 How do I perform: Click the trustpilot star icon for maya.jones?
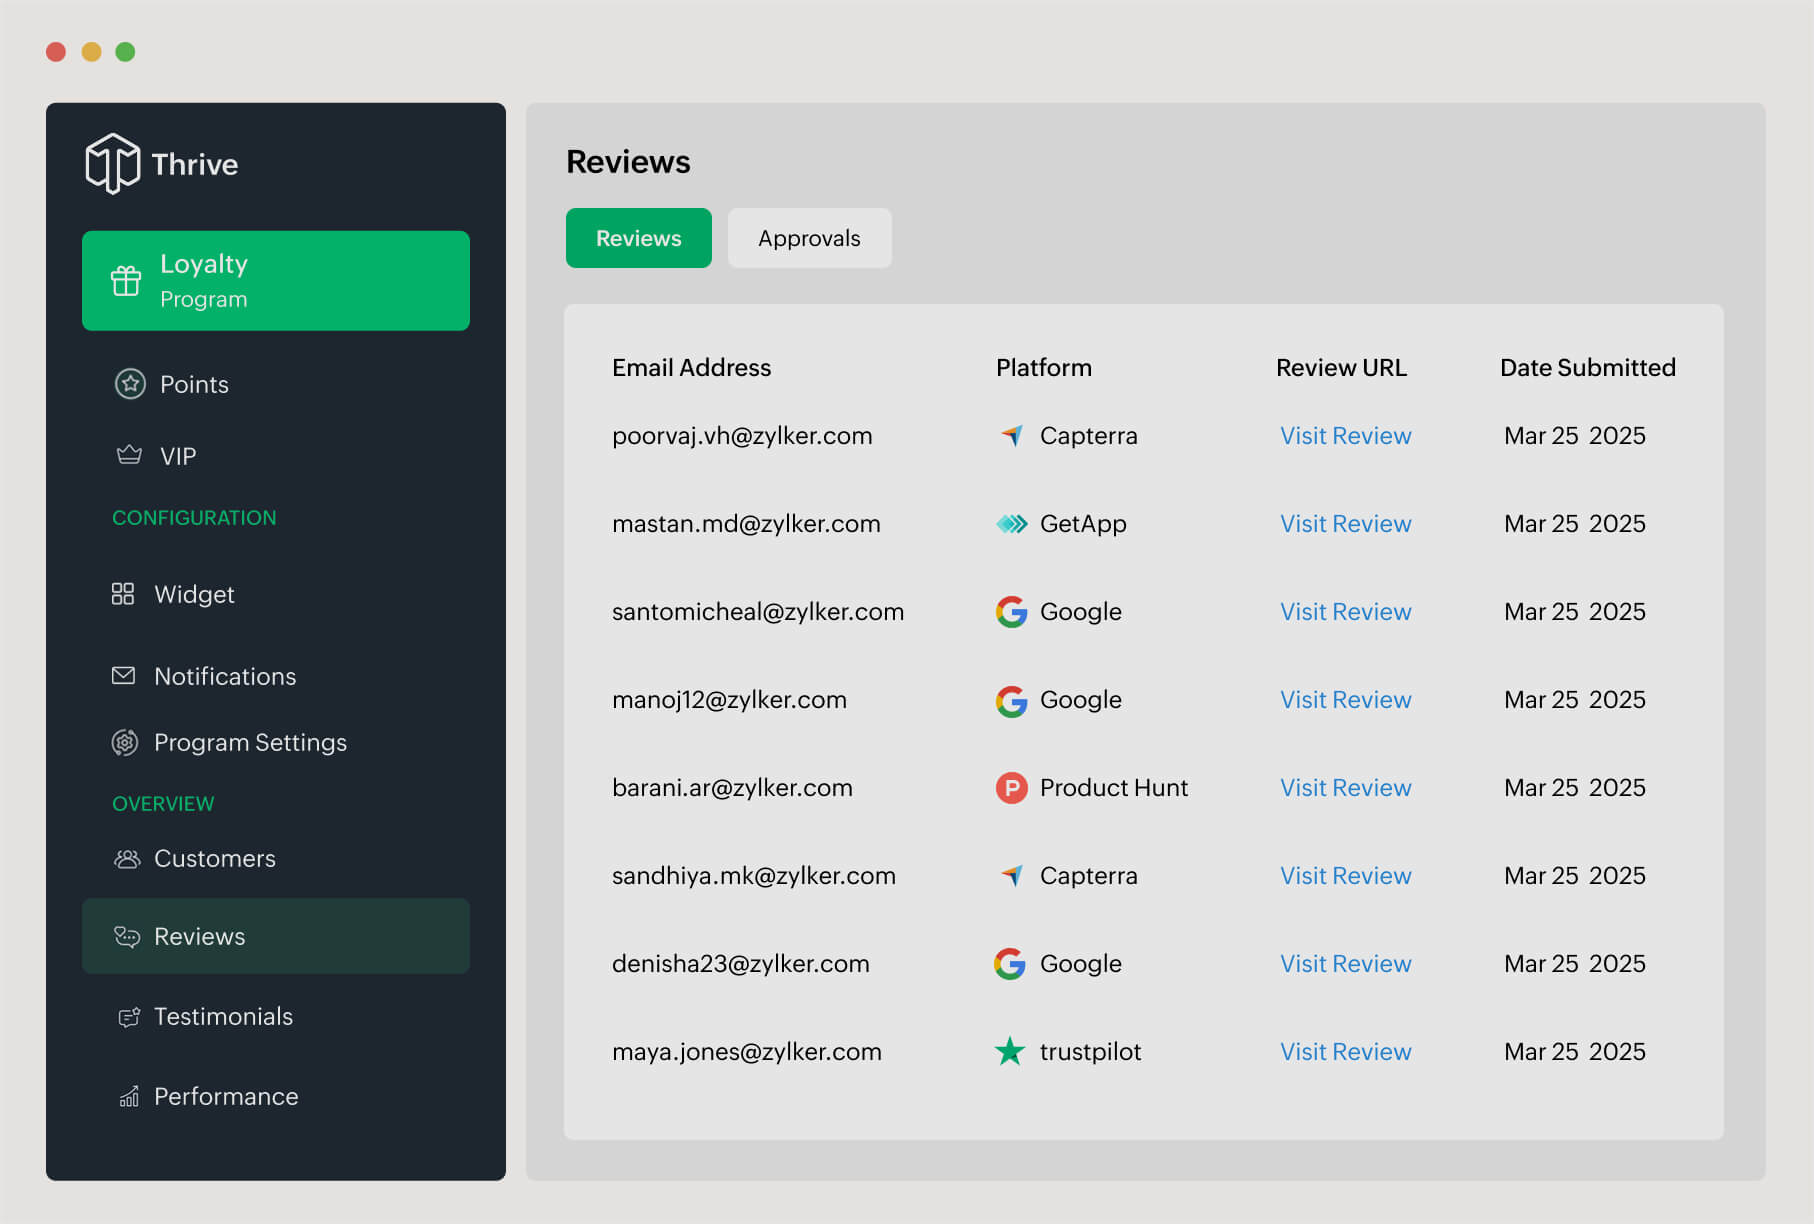[x=1009, y=1051]
